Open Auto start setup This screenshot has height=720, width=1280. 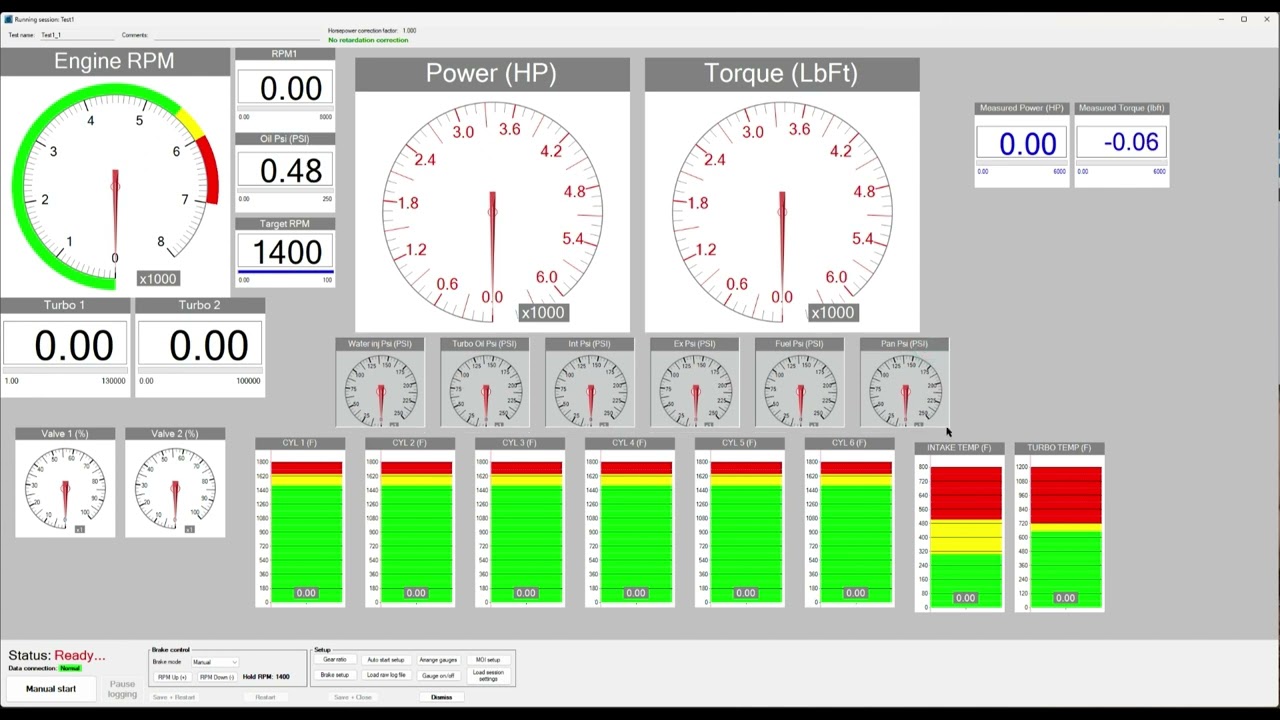point(386,660)
